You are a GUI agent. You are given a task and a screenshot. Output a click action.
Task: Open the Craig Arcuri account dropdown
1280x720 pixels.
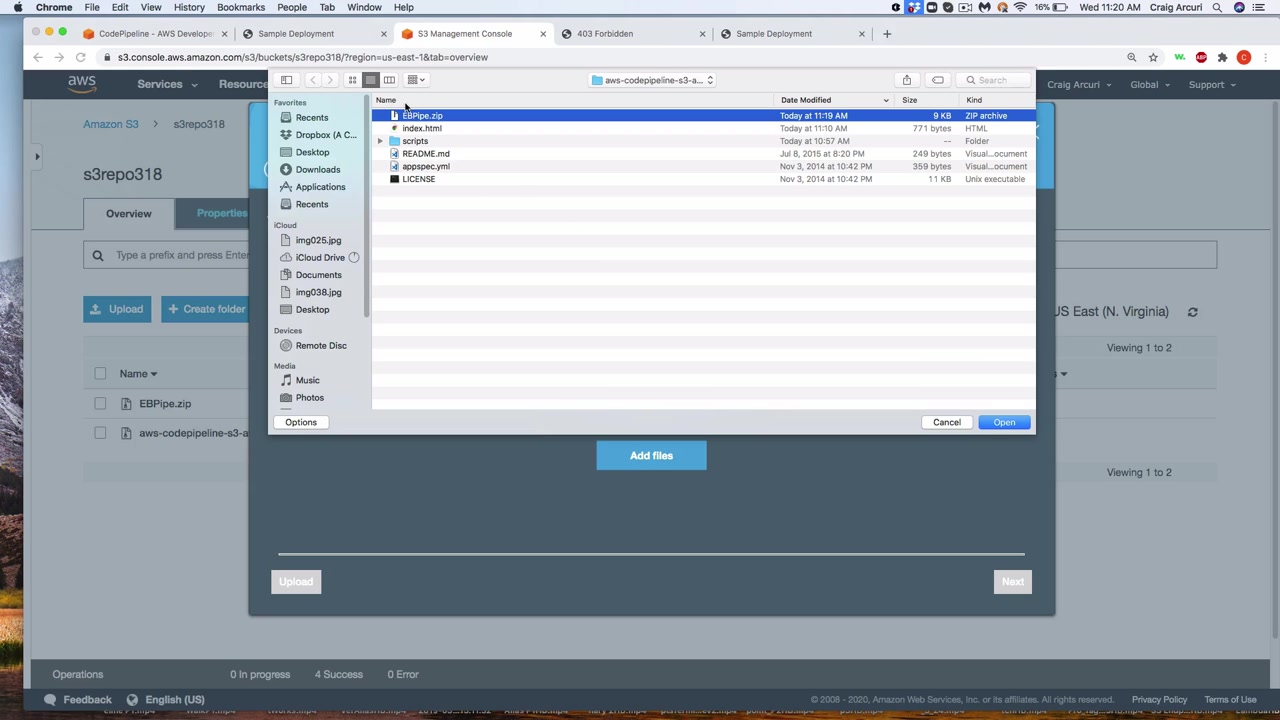(1081, 85)
